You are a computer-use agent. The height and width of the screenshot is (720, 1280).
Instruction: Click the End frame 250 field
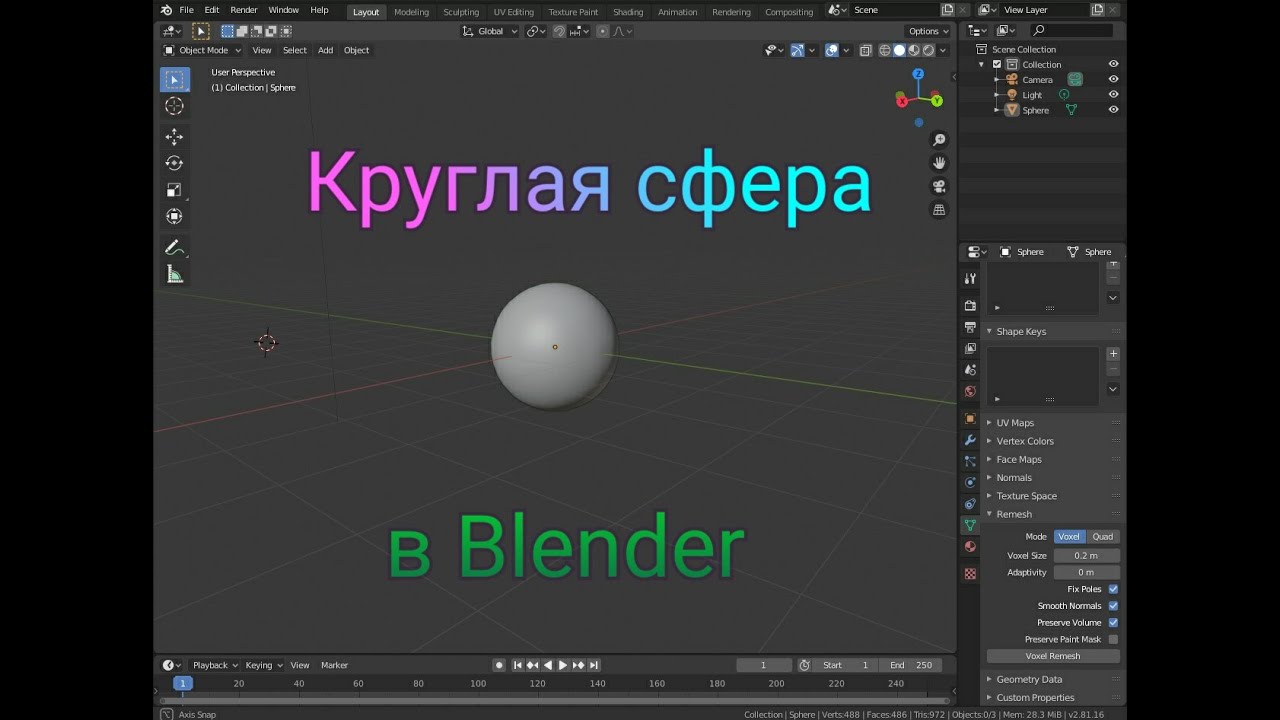(x=910, y=665)
